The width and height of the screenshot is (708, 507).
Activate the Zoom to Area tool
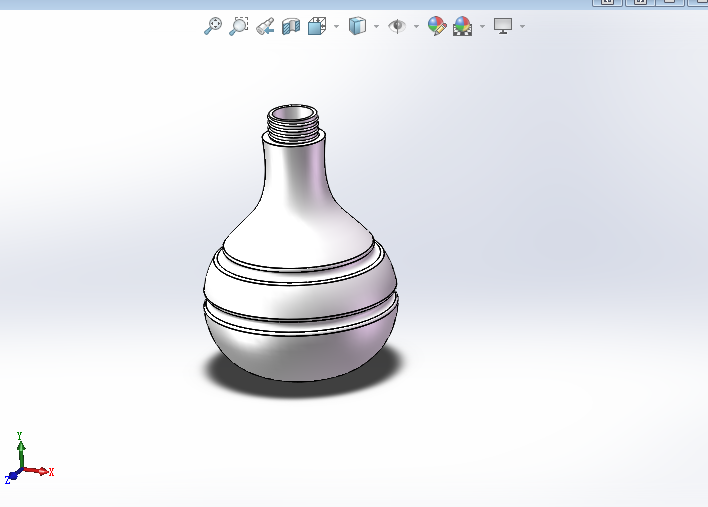239,26
